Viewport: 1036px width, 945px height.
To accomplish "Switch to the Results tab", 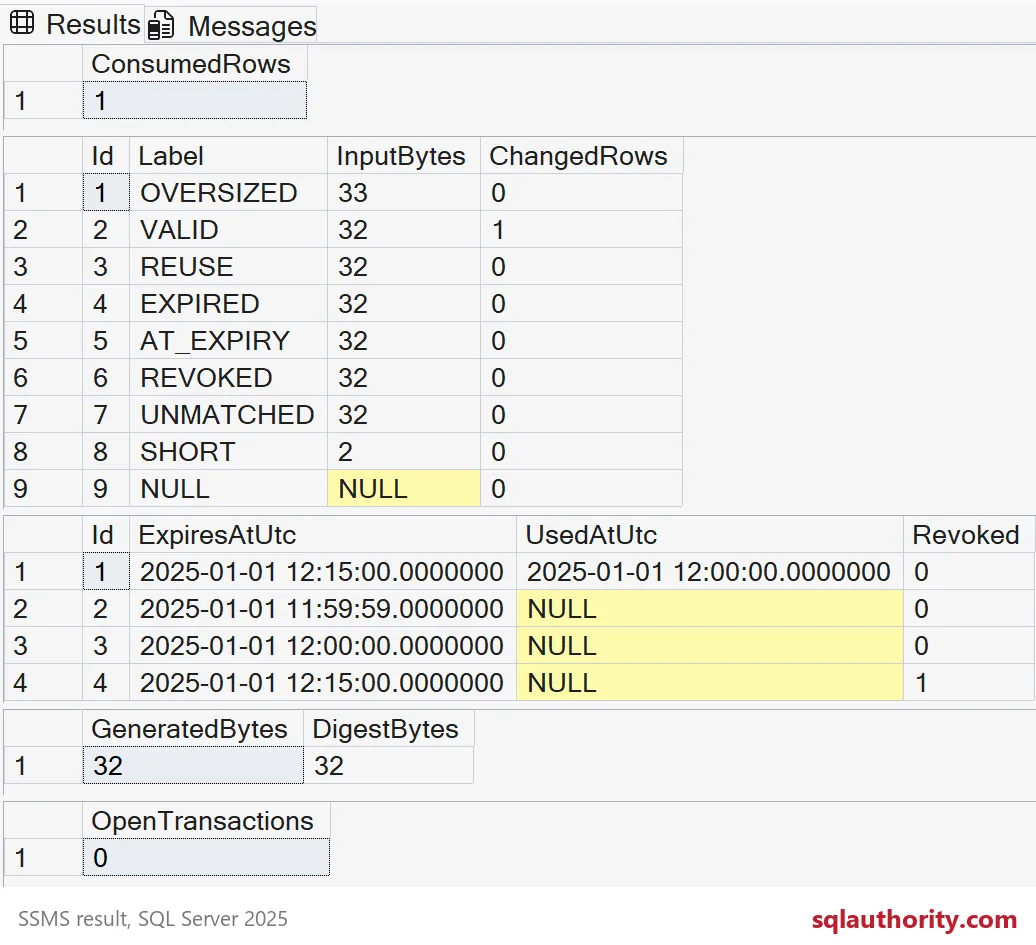I will click(x=75, y=24).
